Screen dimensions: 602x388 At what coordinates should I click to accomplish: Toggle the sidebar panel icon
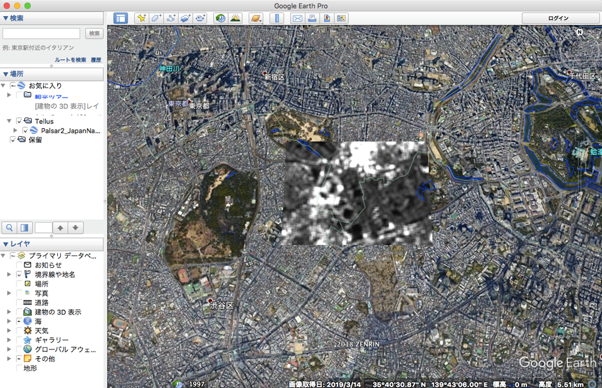pos(121,18)
